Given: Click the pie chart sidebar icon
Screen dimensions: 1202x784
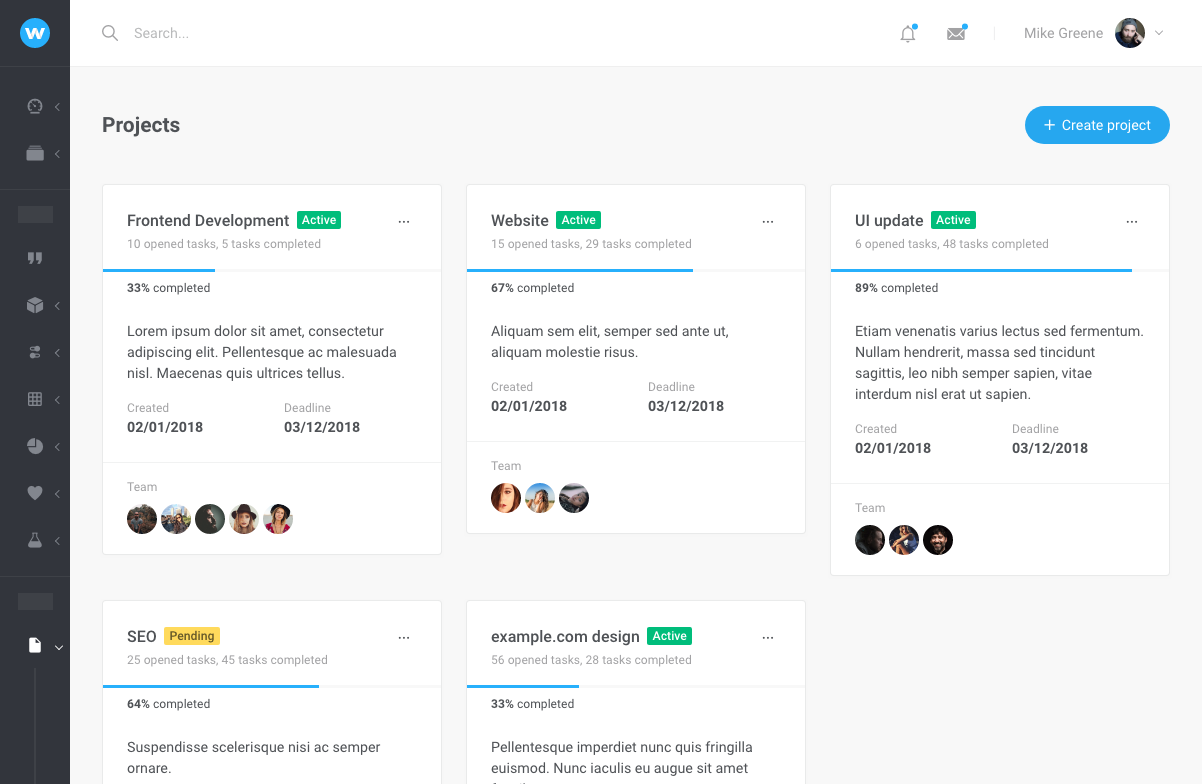Looking at the screenshot, I should point(35,446).
